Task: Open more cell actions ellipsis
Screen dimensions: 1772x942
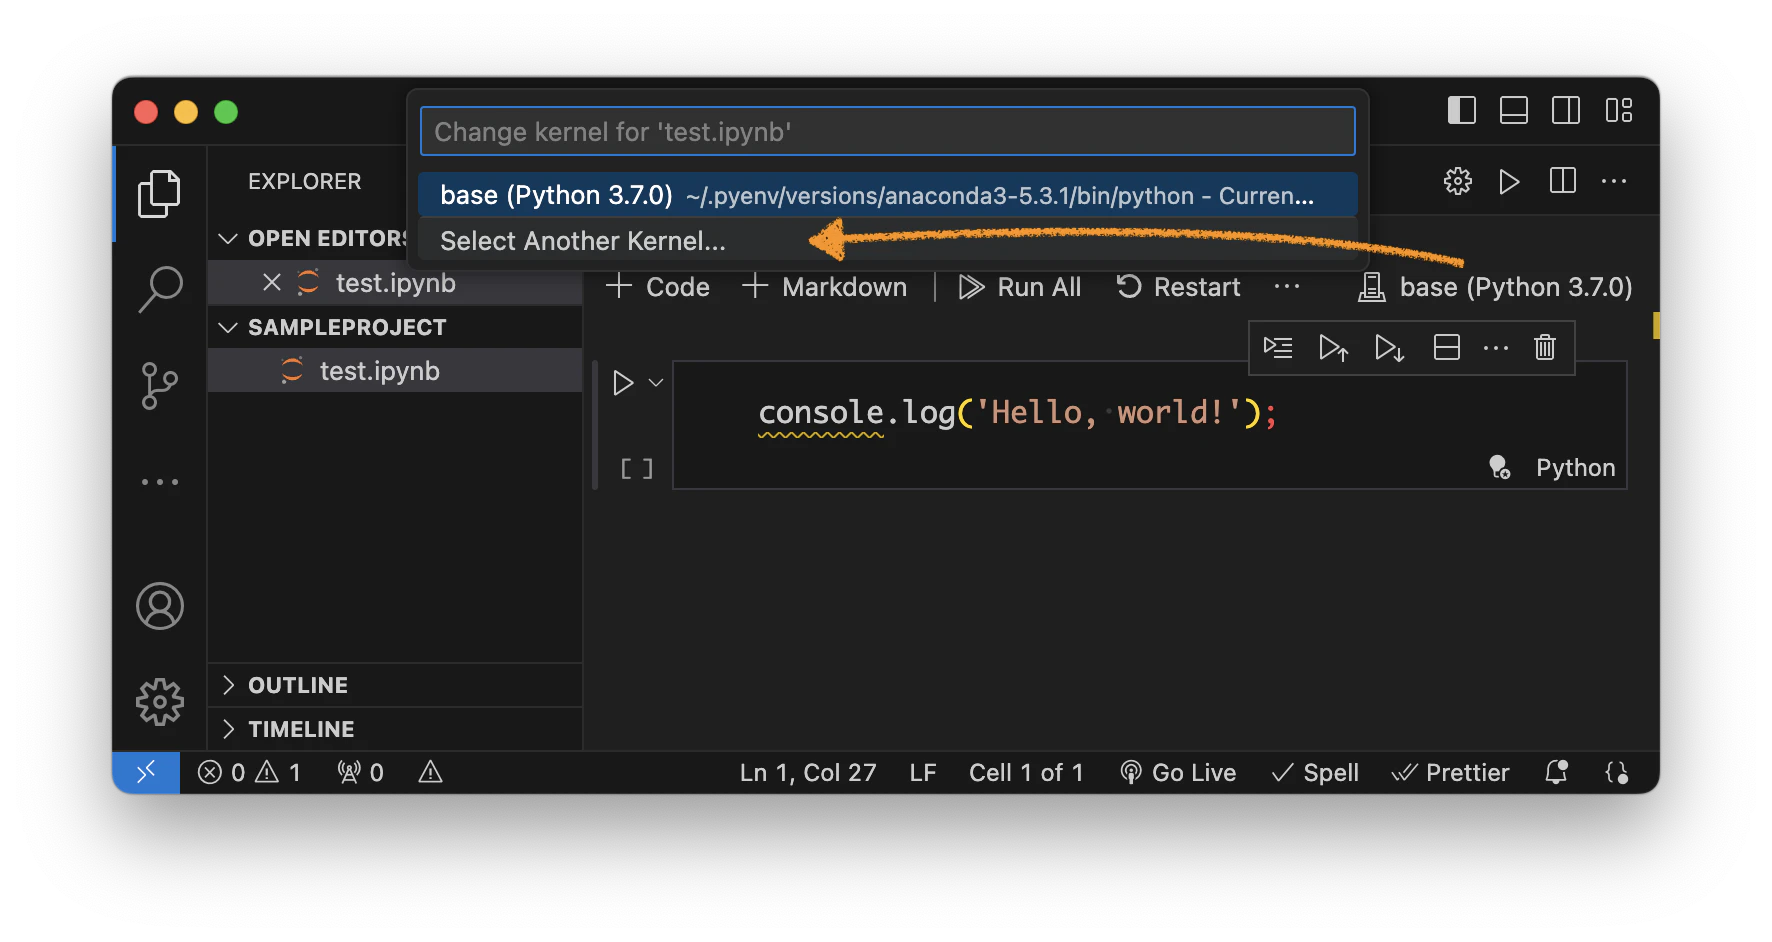Action: (1496, 347)
